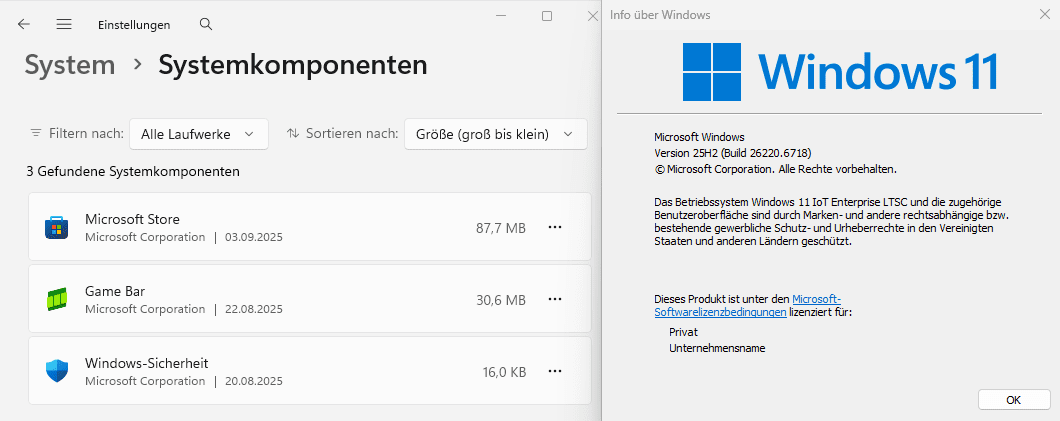Open more options for Game Bar
This screenshot has height=421, width=1060.
coord(556,299)
